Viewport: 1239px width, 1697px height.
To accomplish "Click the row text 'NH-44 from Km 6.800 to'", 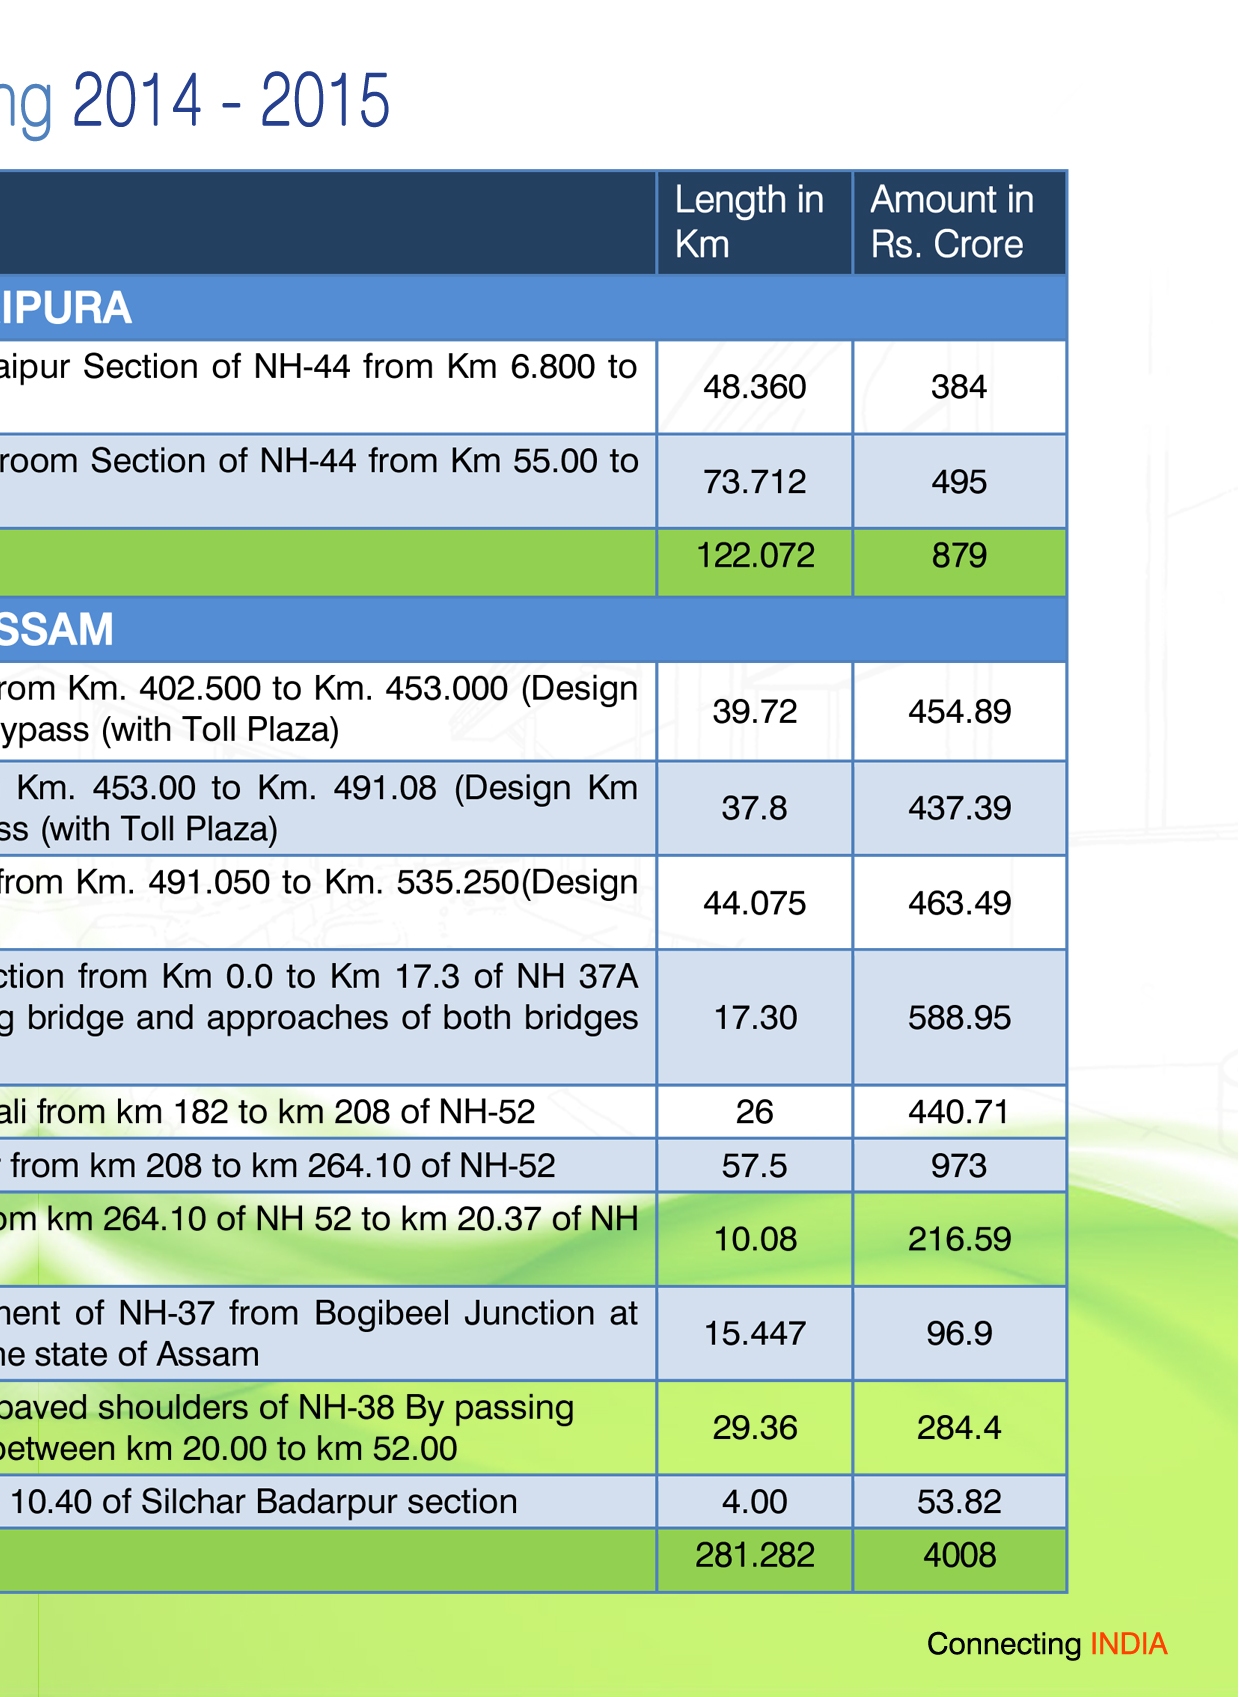I will click(x=445, y=367).
